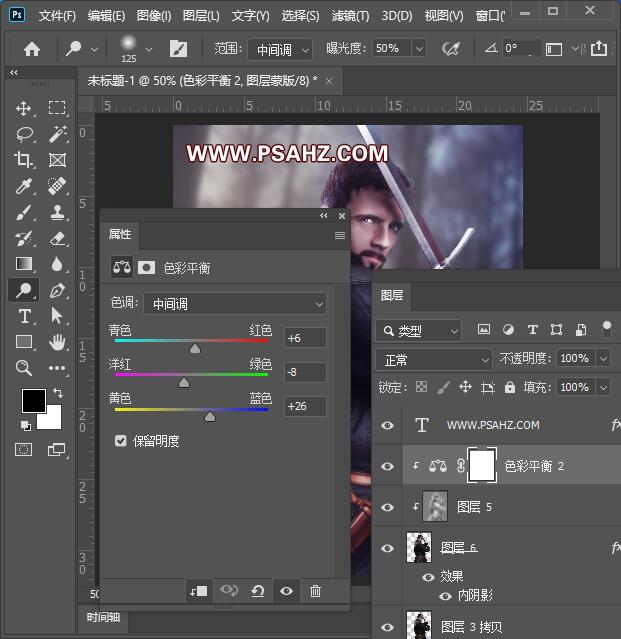Click the Cyan-Red slider handle
This screenshot has width=621, height=639.
195,348
